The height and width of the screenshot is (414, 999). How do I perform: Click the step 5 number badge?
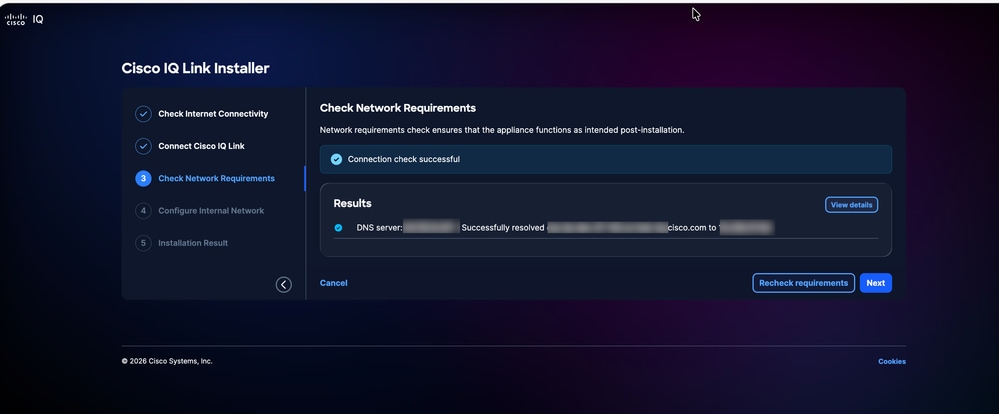point(143,243)
